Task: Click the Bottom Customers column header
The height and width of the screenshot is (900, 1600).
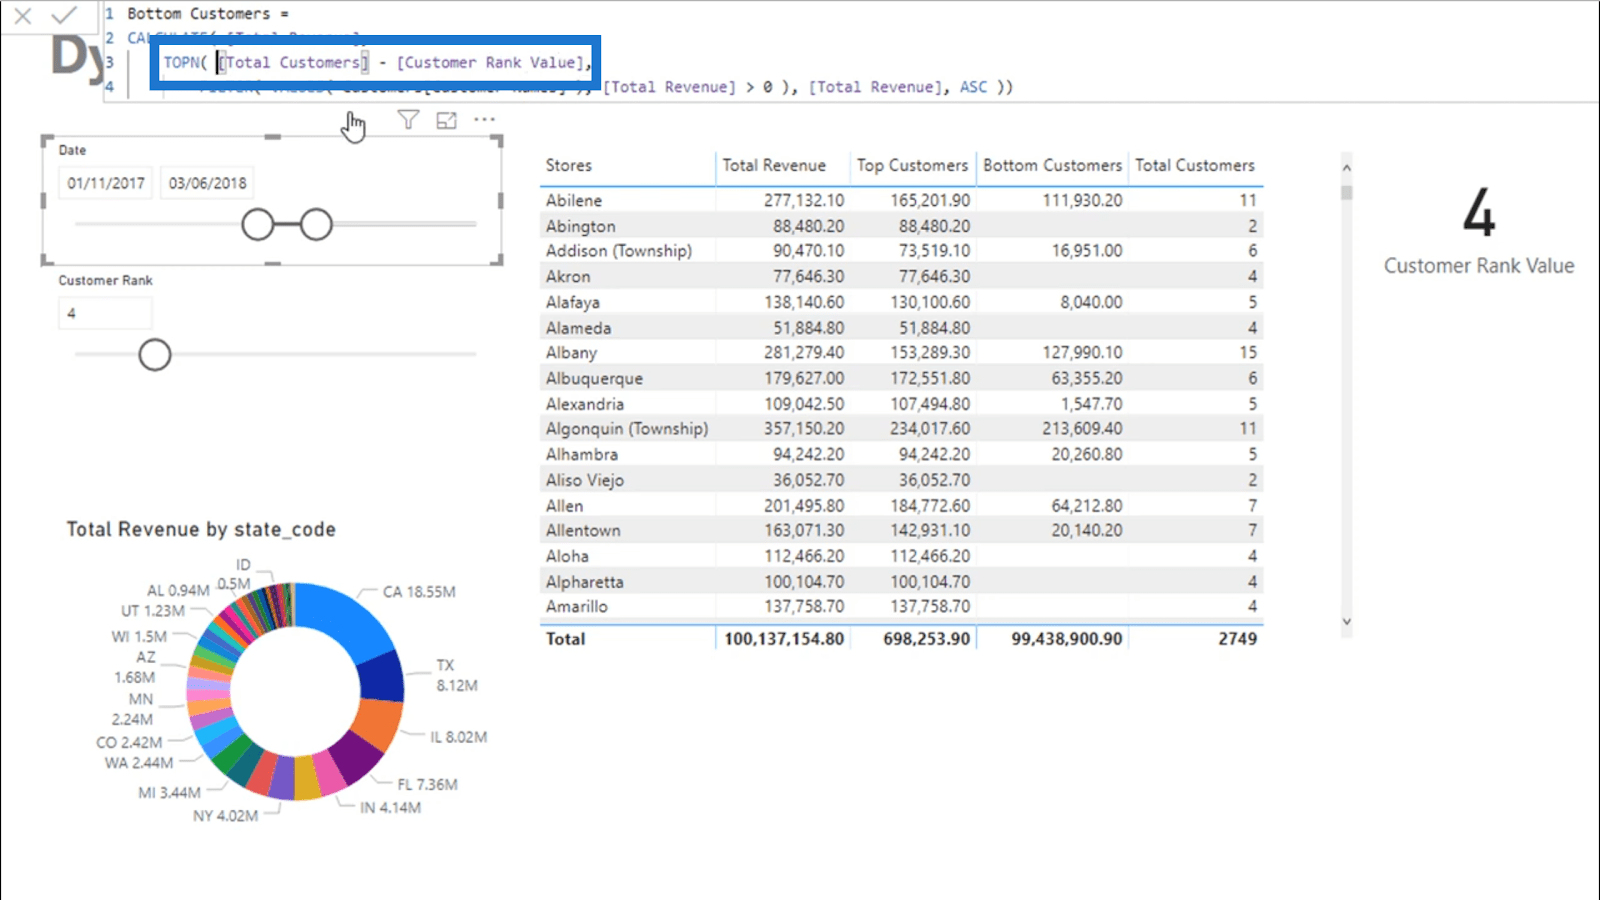Action: pos(1052,166)
